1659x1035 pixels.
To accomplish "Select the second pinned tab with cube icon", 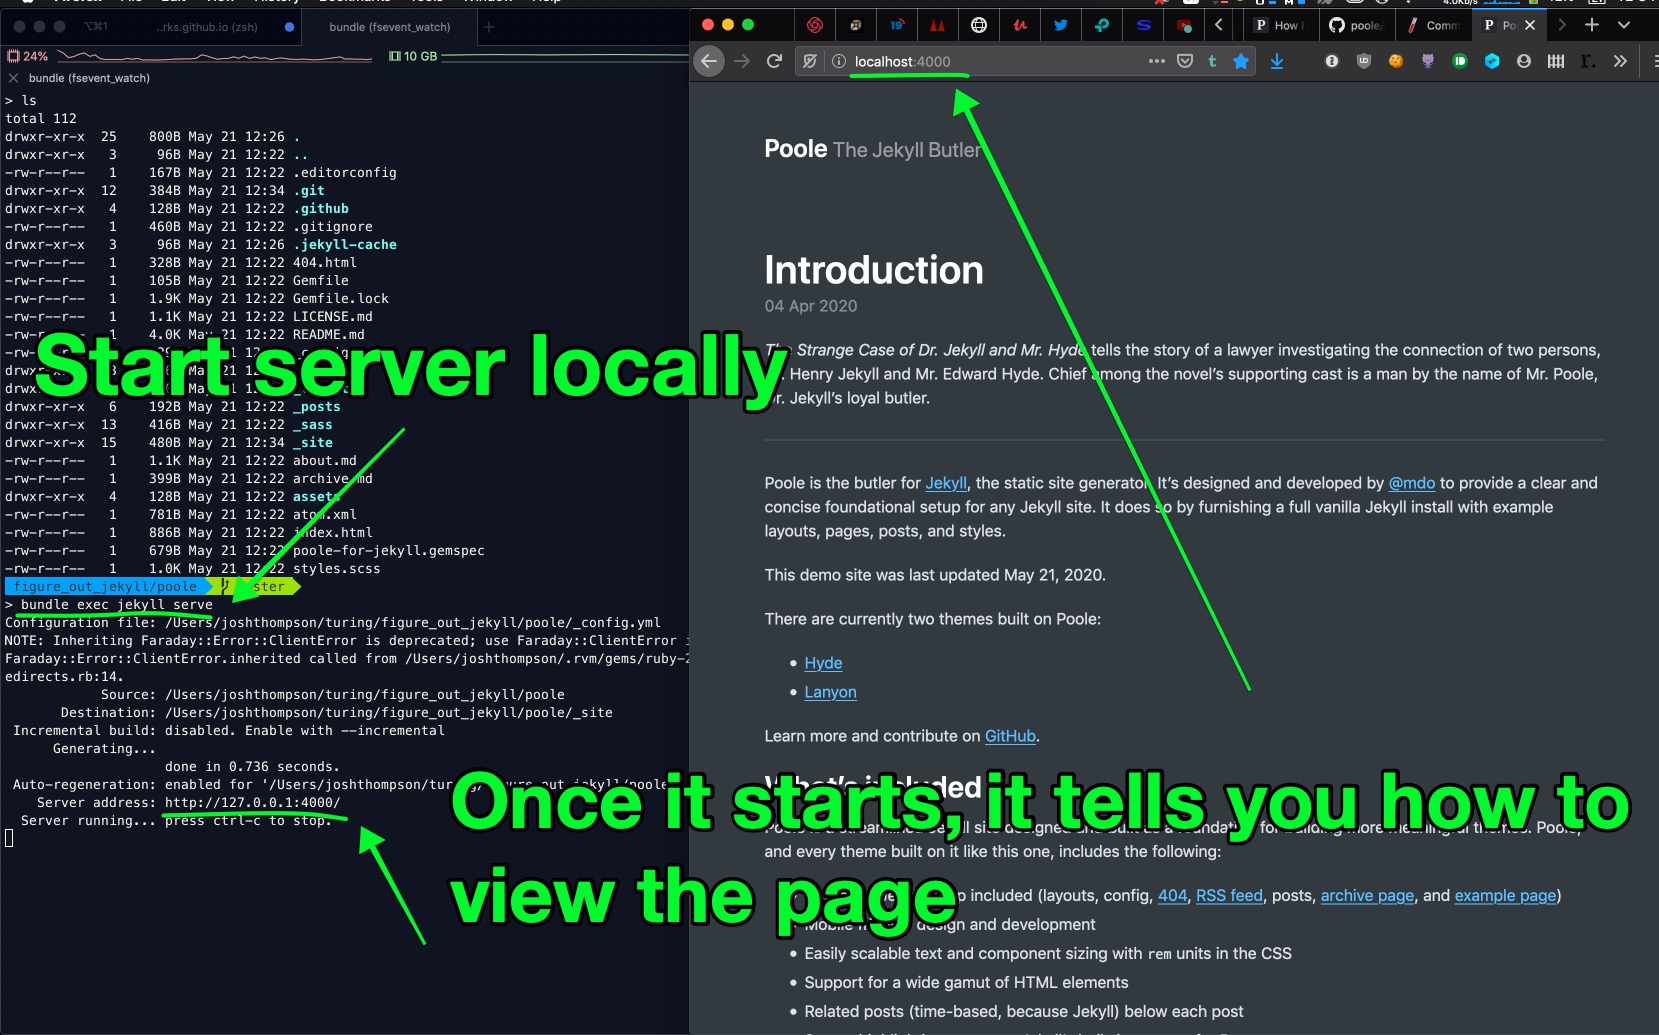I will 855,25.
